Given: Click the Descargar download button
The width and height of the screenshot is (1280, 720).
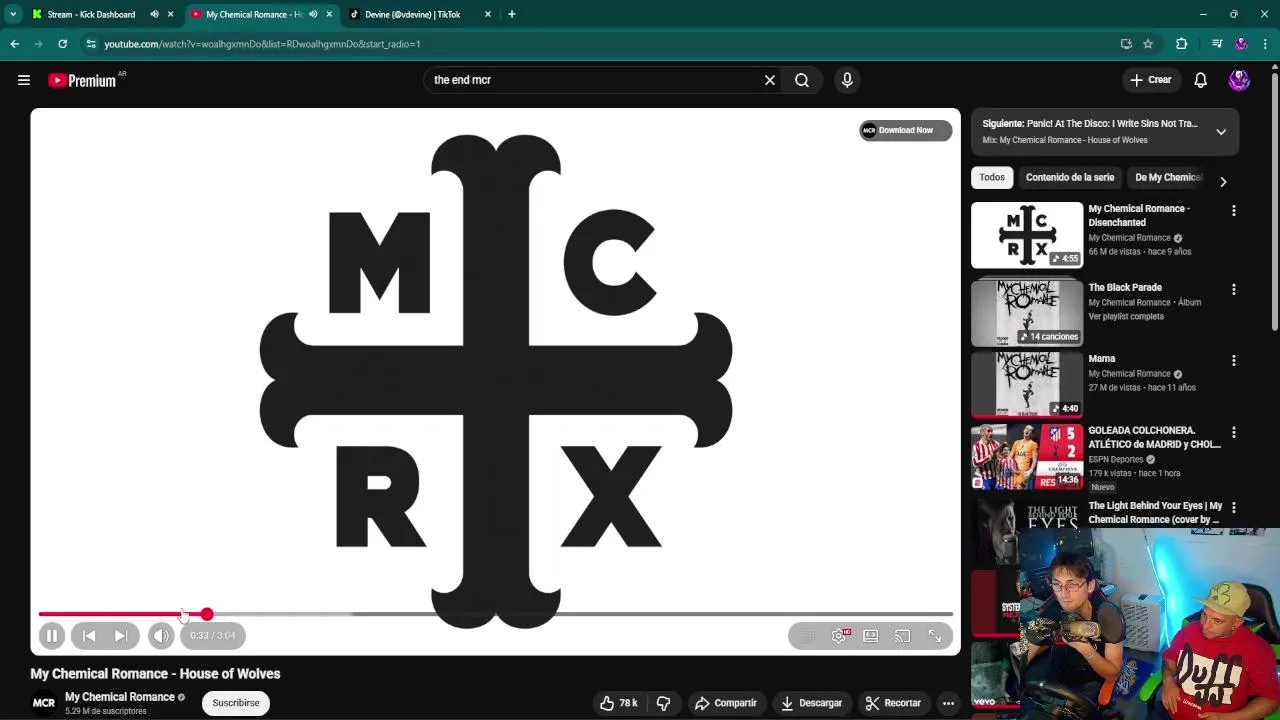Looking at the screenshot, I should pyautogui.click(x=812, y=703).
